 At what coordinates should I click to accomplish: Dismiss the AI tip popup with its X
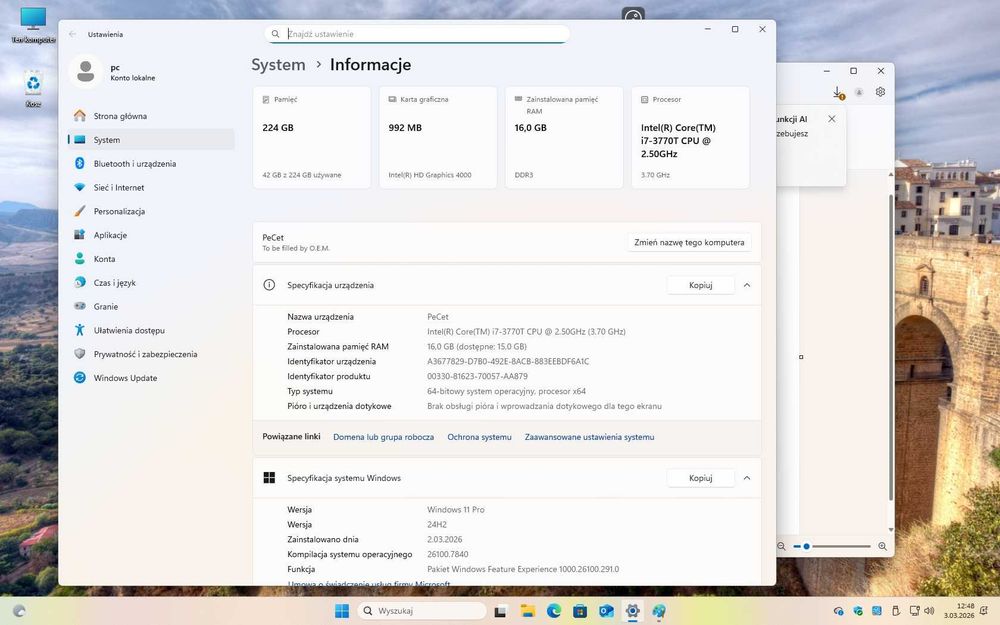(832, 119)
